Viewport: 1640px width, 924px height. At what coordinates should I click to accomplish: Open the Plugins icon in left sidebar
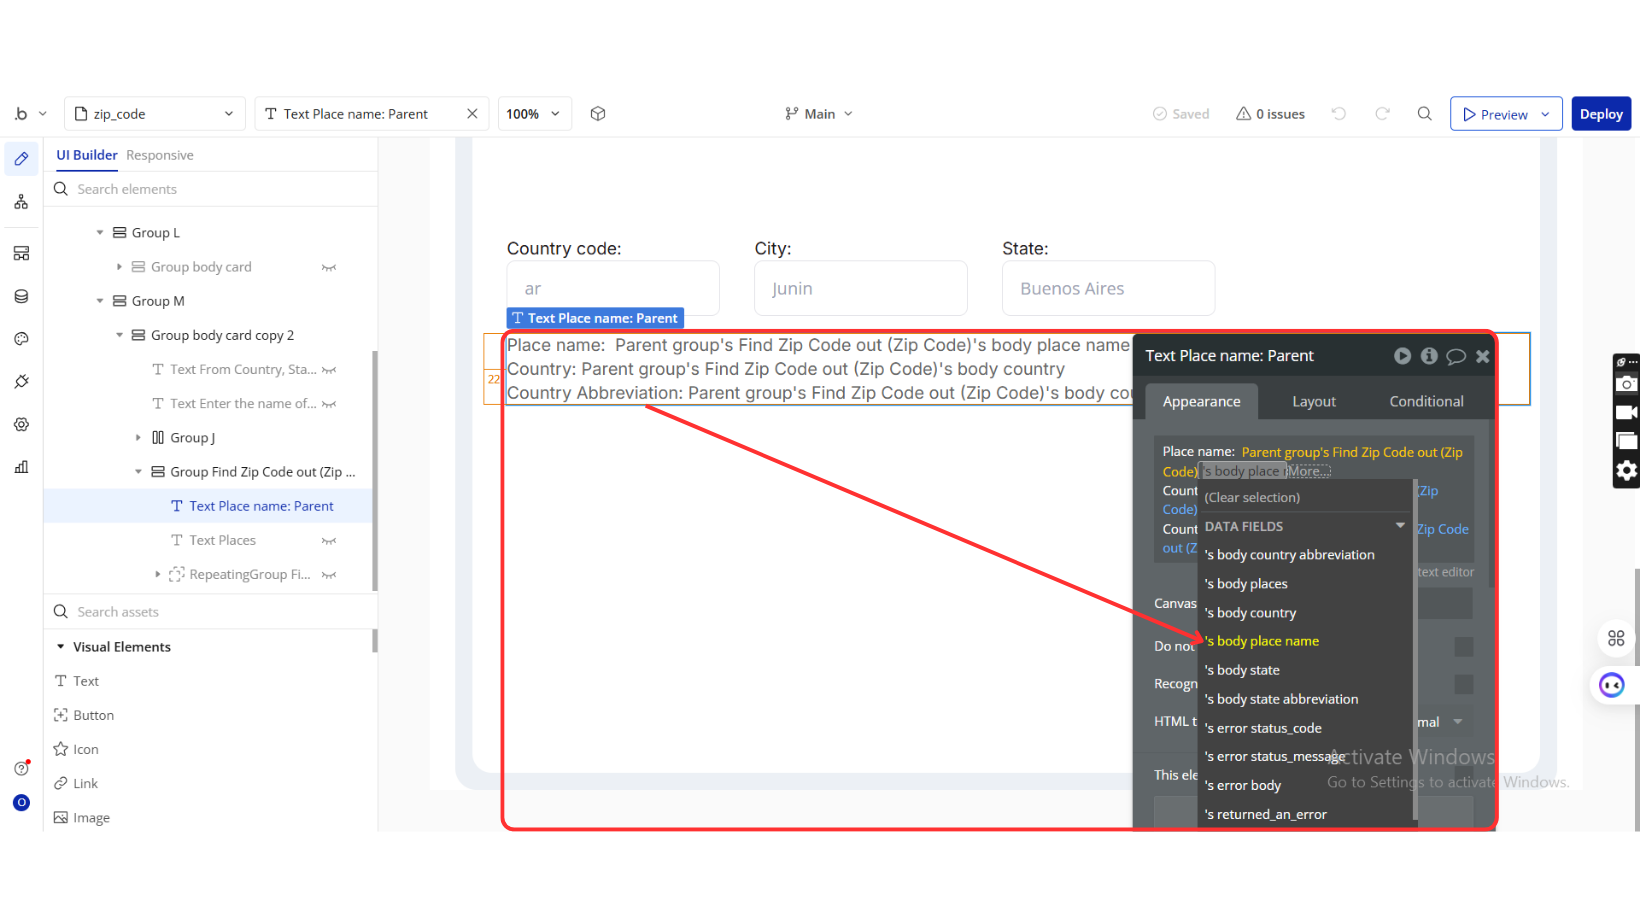21,382
